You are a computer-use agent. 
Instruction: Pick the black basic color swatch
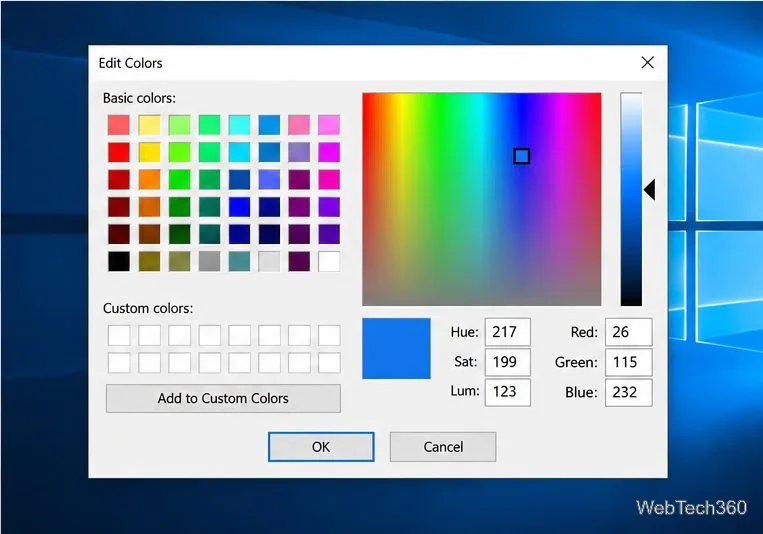pyautogui.click(x=119, y=261)
